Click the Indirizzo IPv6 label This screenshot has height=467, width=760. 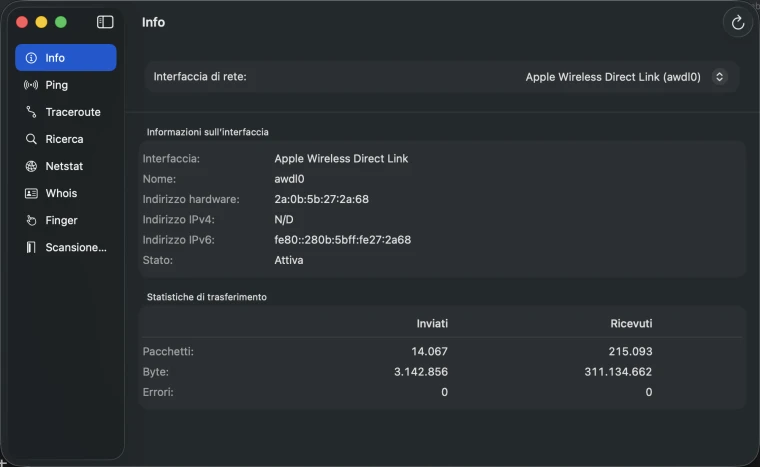pos(178,240)
